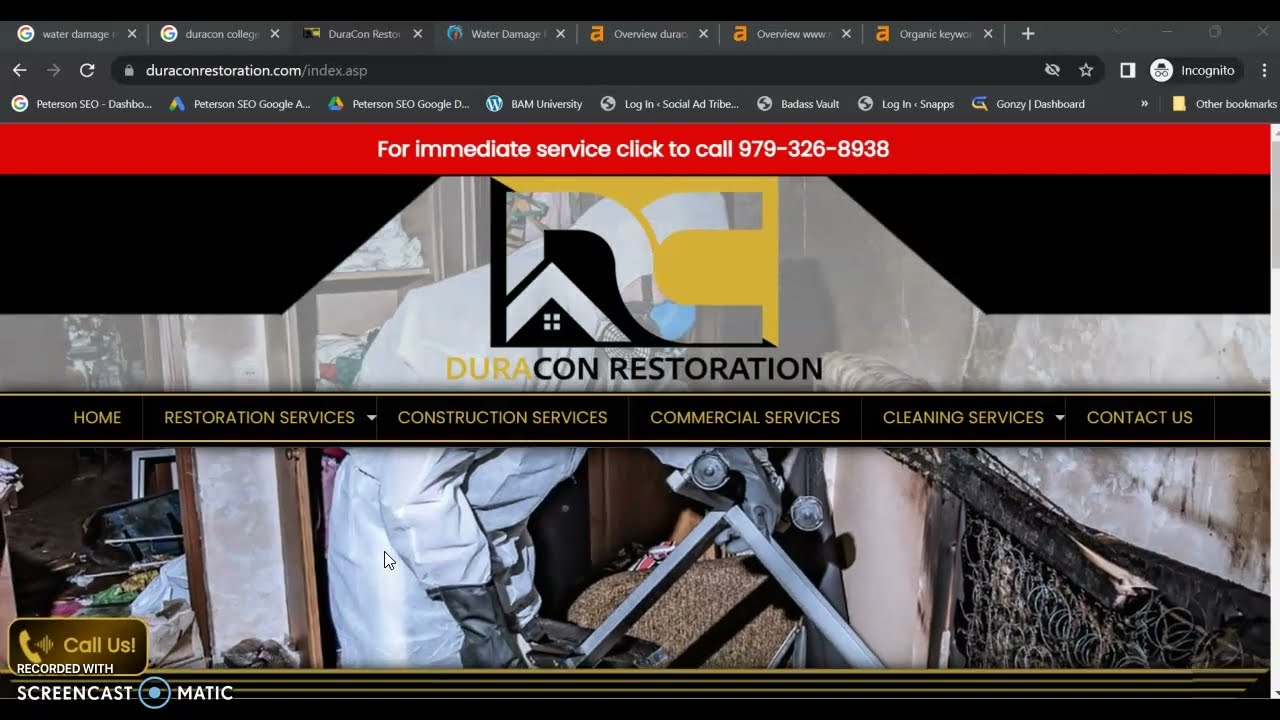Click the Incognito profile indicator
The height and width of the screenshot is (720, 1280).
pos(1194,70)
